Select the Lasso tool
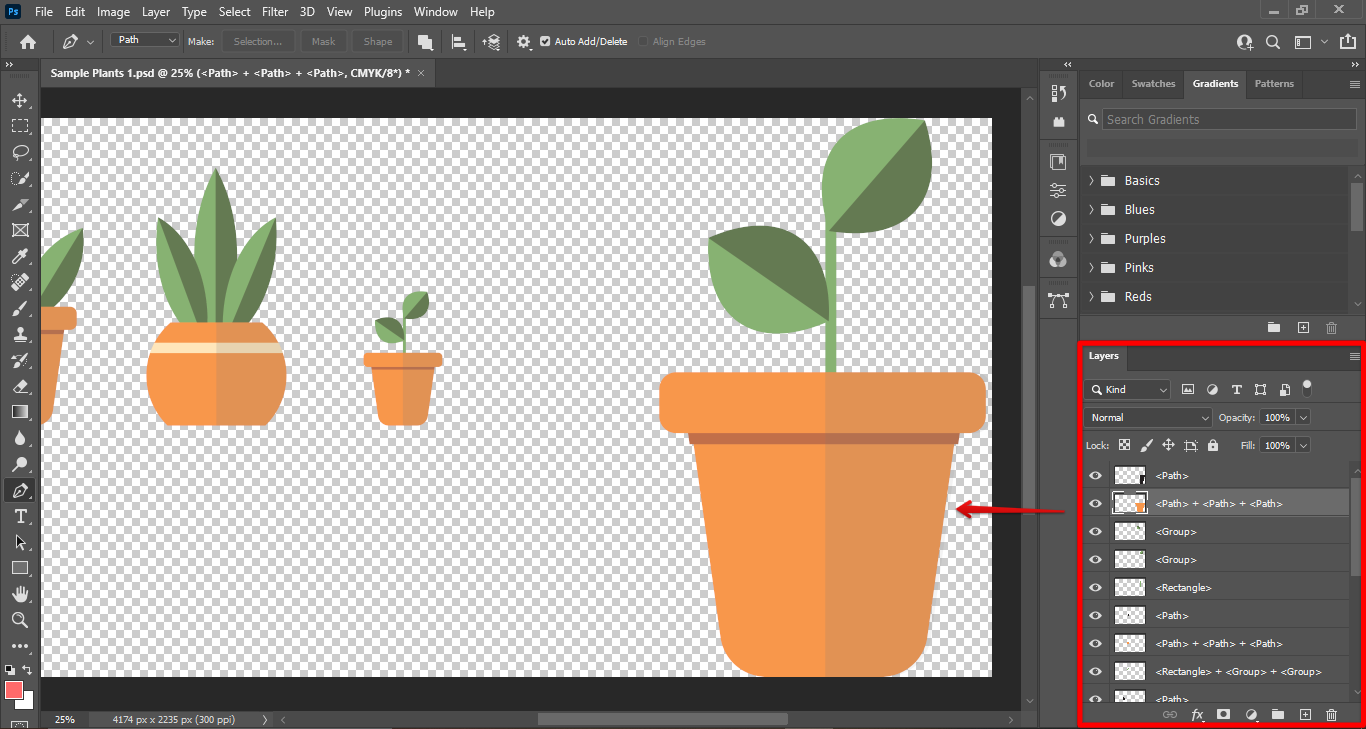This screenshot has height=729, width=1366. [x=20, y=152]
